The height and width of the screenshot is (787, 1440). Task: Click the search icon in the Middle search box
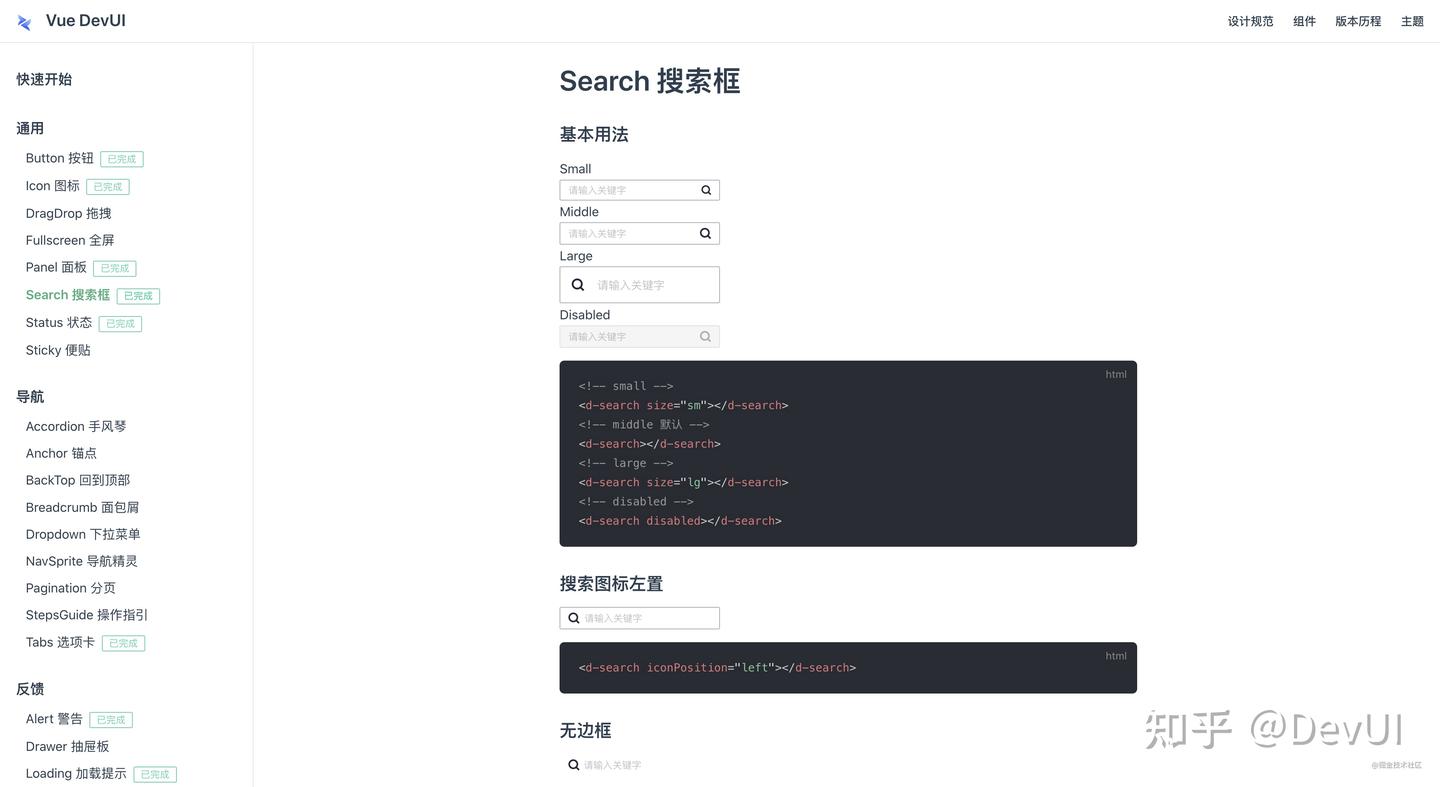[703, 231]
